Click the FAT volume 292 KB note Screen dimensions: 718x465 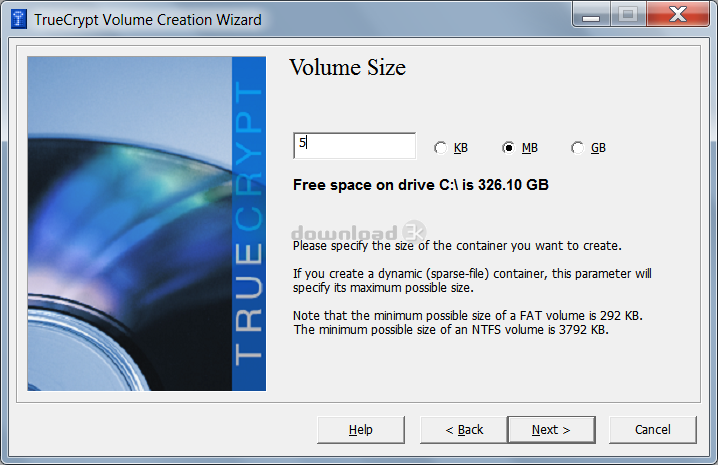tap(468, 316)
